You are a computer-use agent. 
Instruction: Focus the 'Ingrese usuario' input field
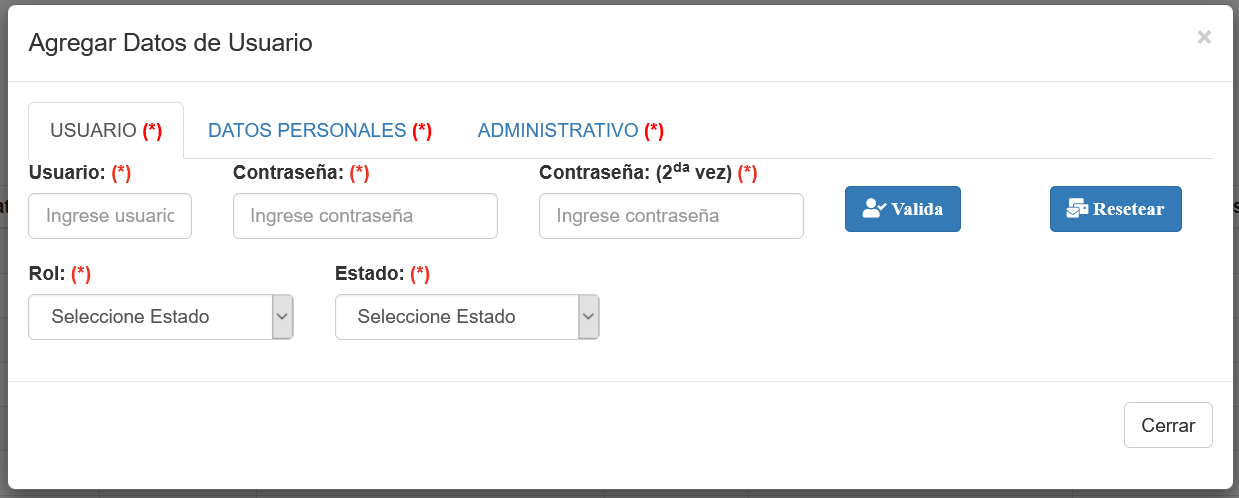[110, 216]
